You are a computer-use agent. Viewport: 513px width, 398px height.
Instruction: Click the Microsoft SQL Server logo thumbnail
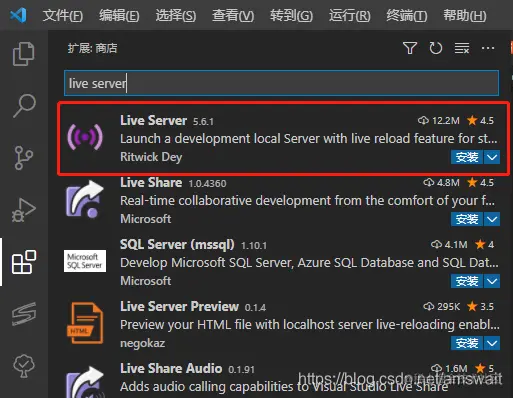pos(85,261)
